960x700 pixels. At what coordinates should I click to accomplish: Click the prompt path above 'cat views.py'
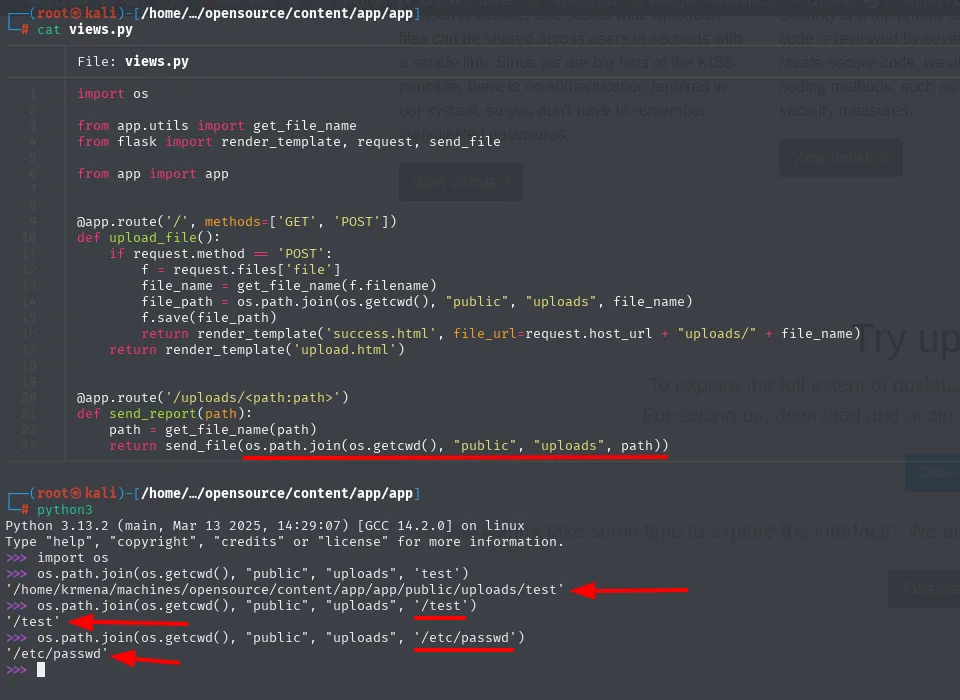tap(277, 13)
